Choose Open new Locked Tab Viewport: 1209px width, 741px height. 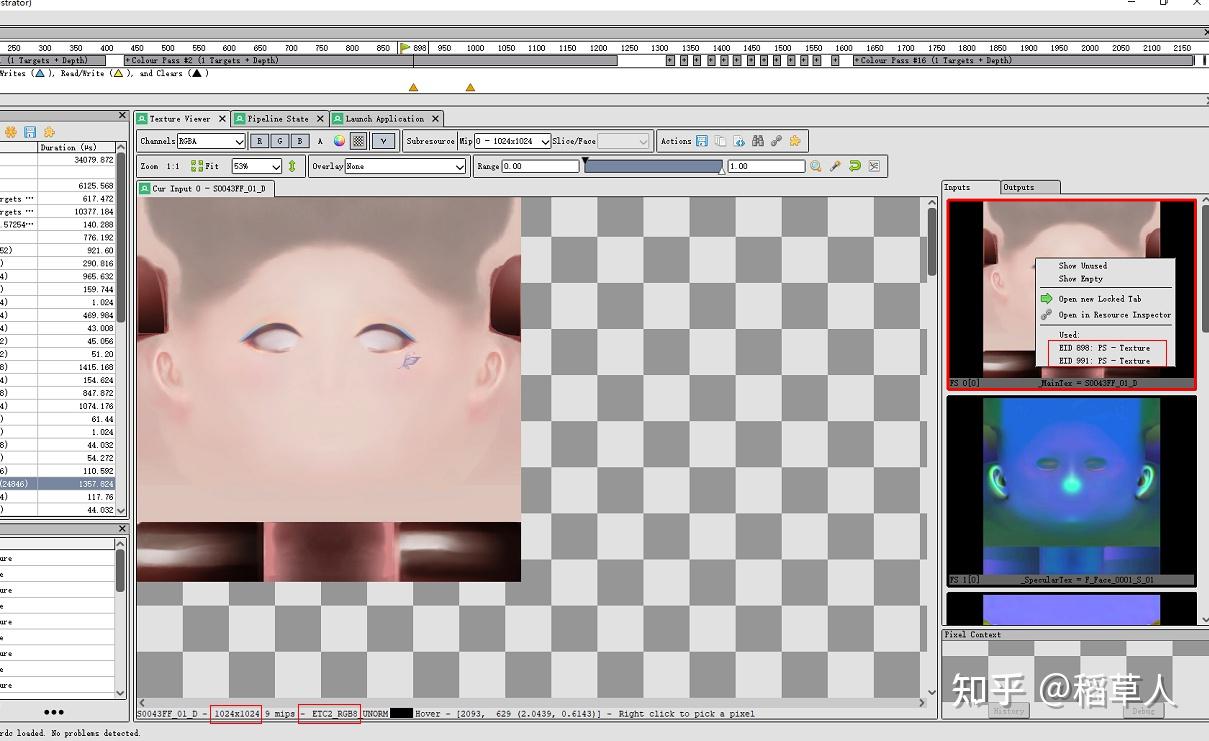(1100, 299)
